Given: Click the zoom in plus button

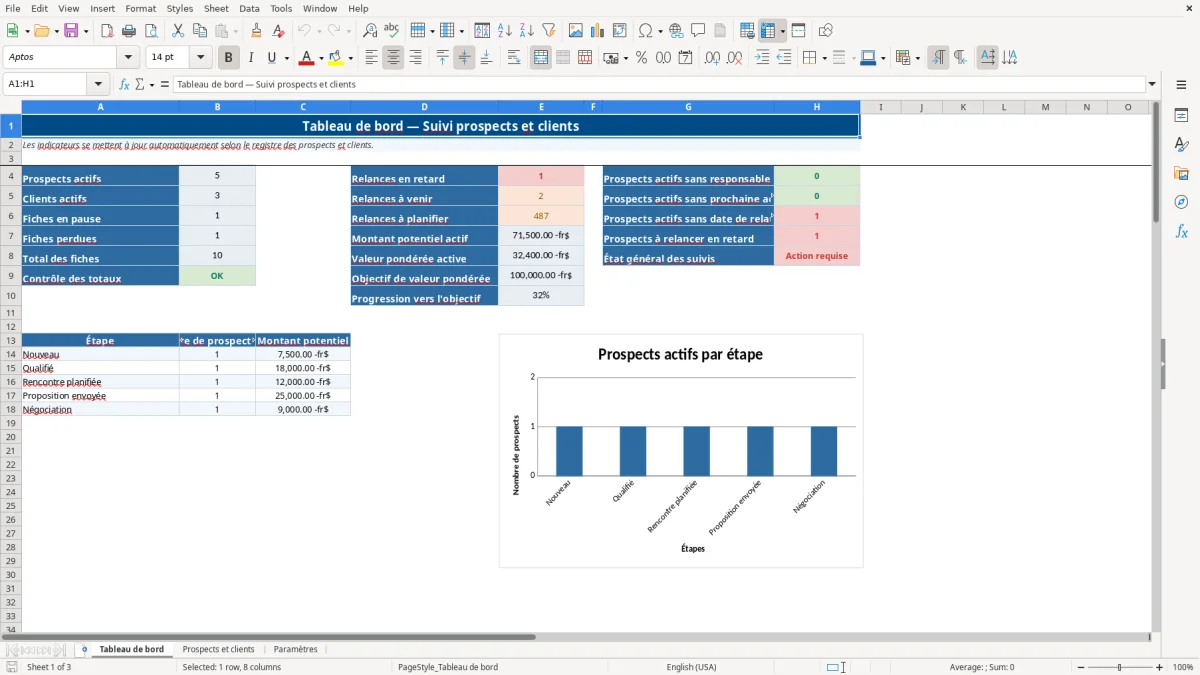Looking at the screenshot, I should click(x=1160, y=667).
